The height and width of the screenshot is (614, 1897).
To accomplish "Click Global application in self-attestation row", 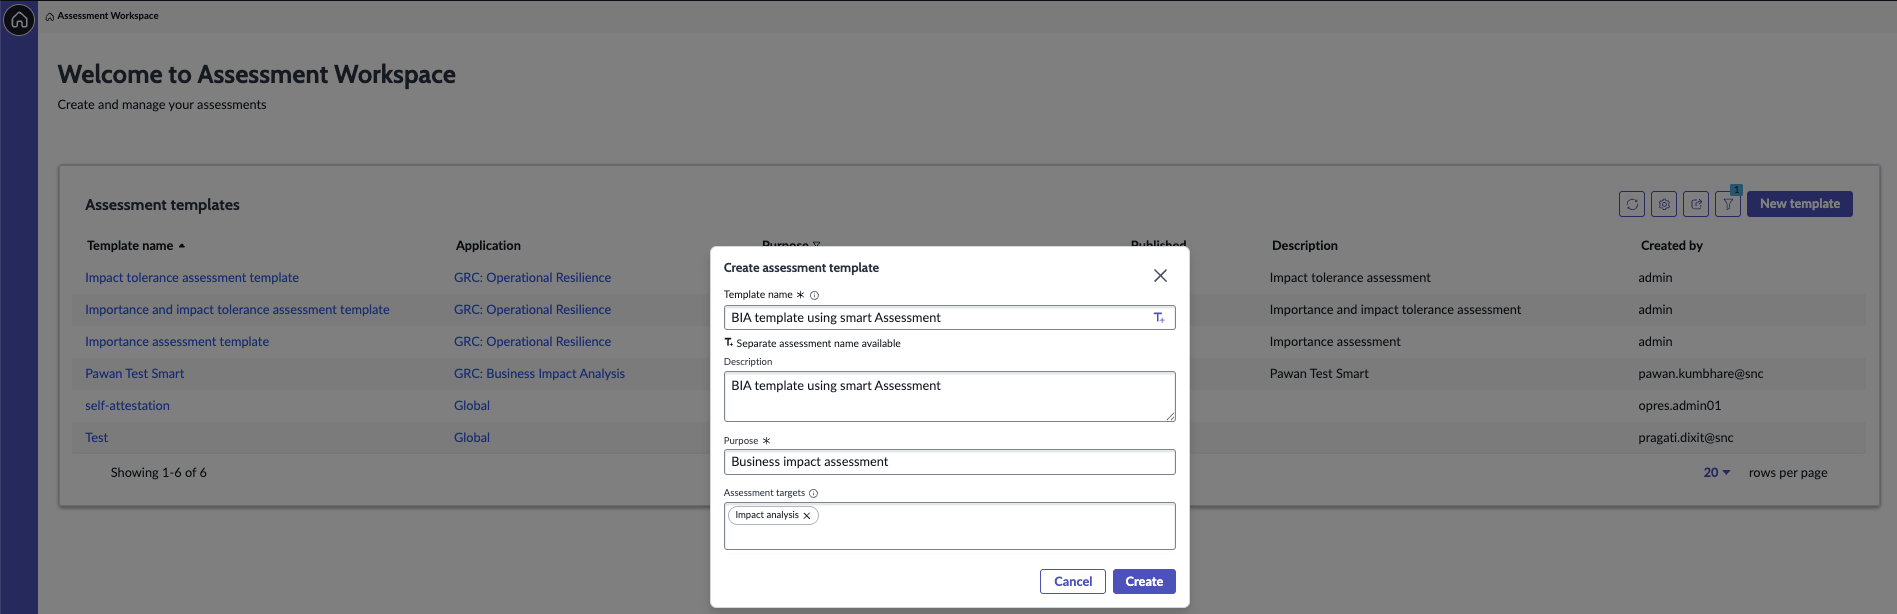I will tap(472, 406).
